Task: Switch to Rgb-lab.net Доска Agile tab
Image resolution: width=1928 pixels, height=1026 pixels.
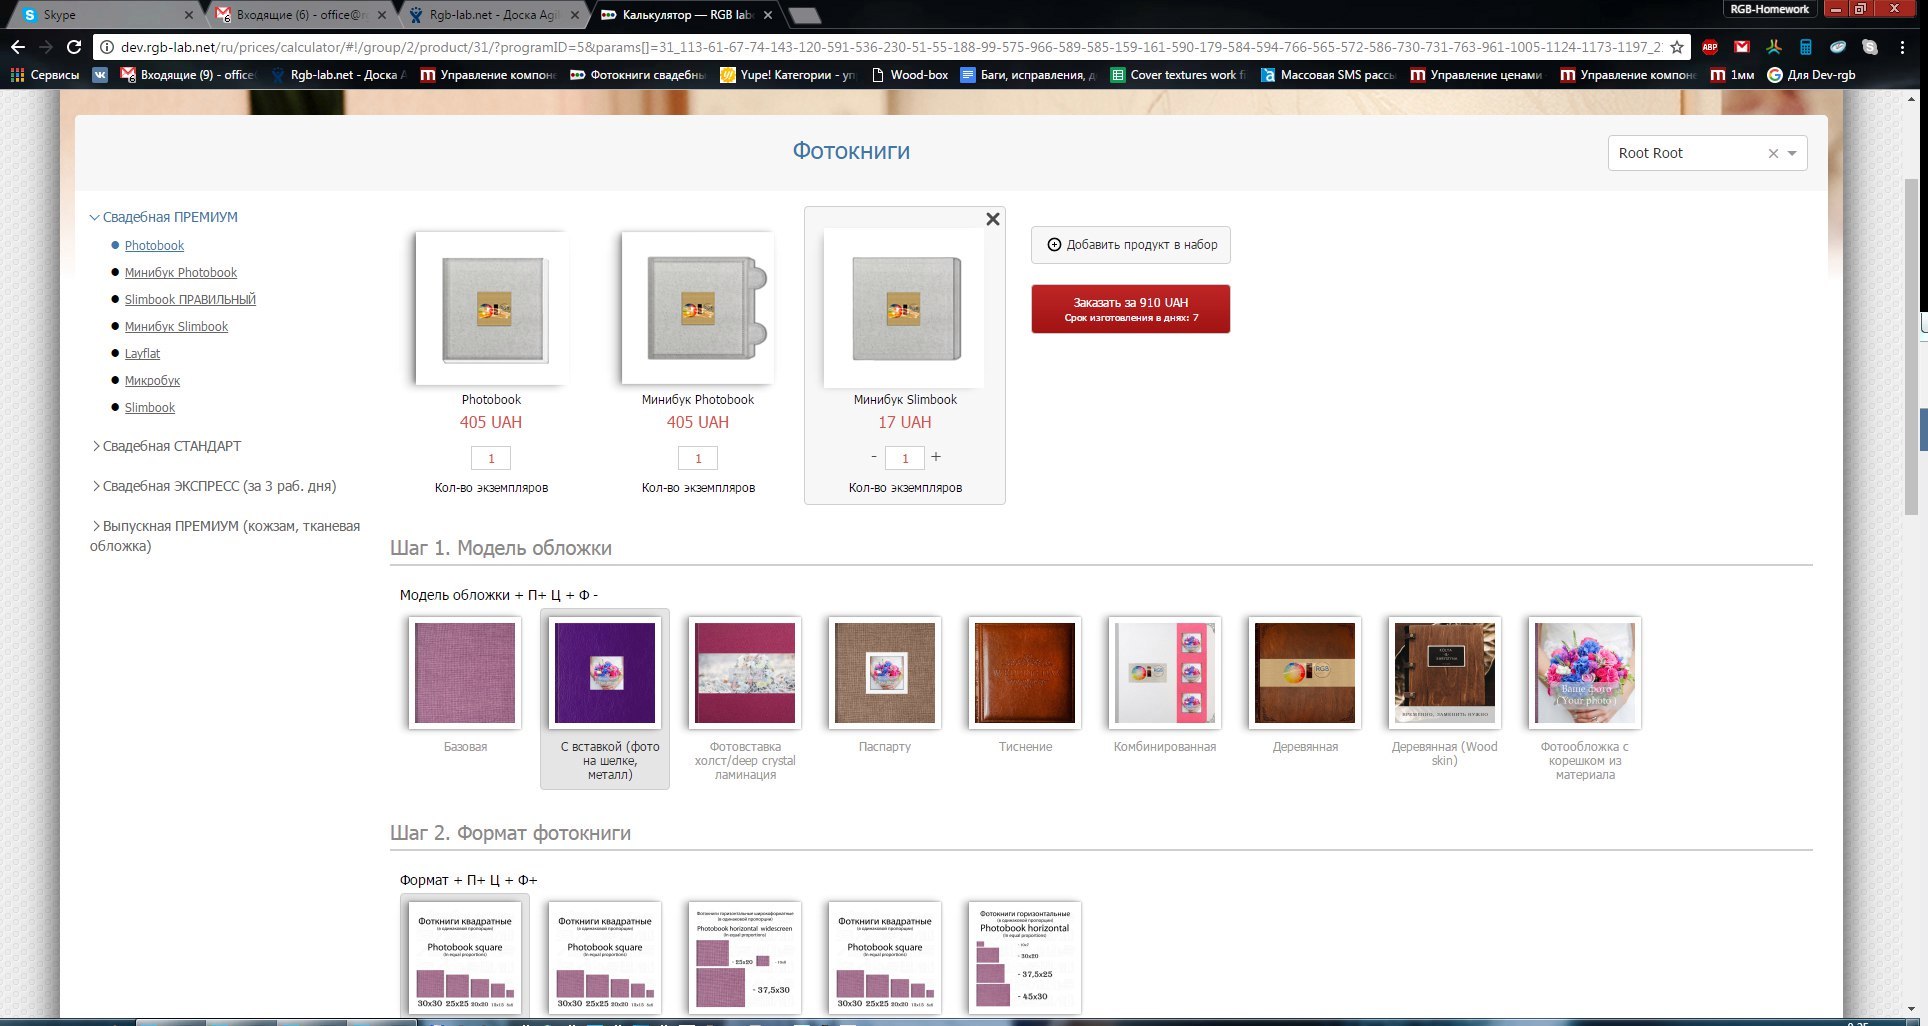Action: tap(492, 15)
